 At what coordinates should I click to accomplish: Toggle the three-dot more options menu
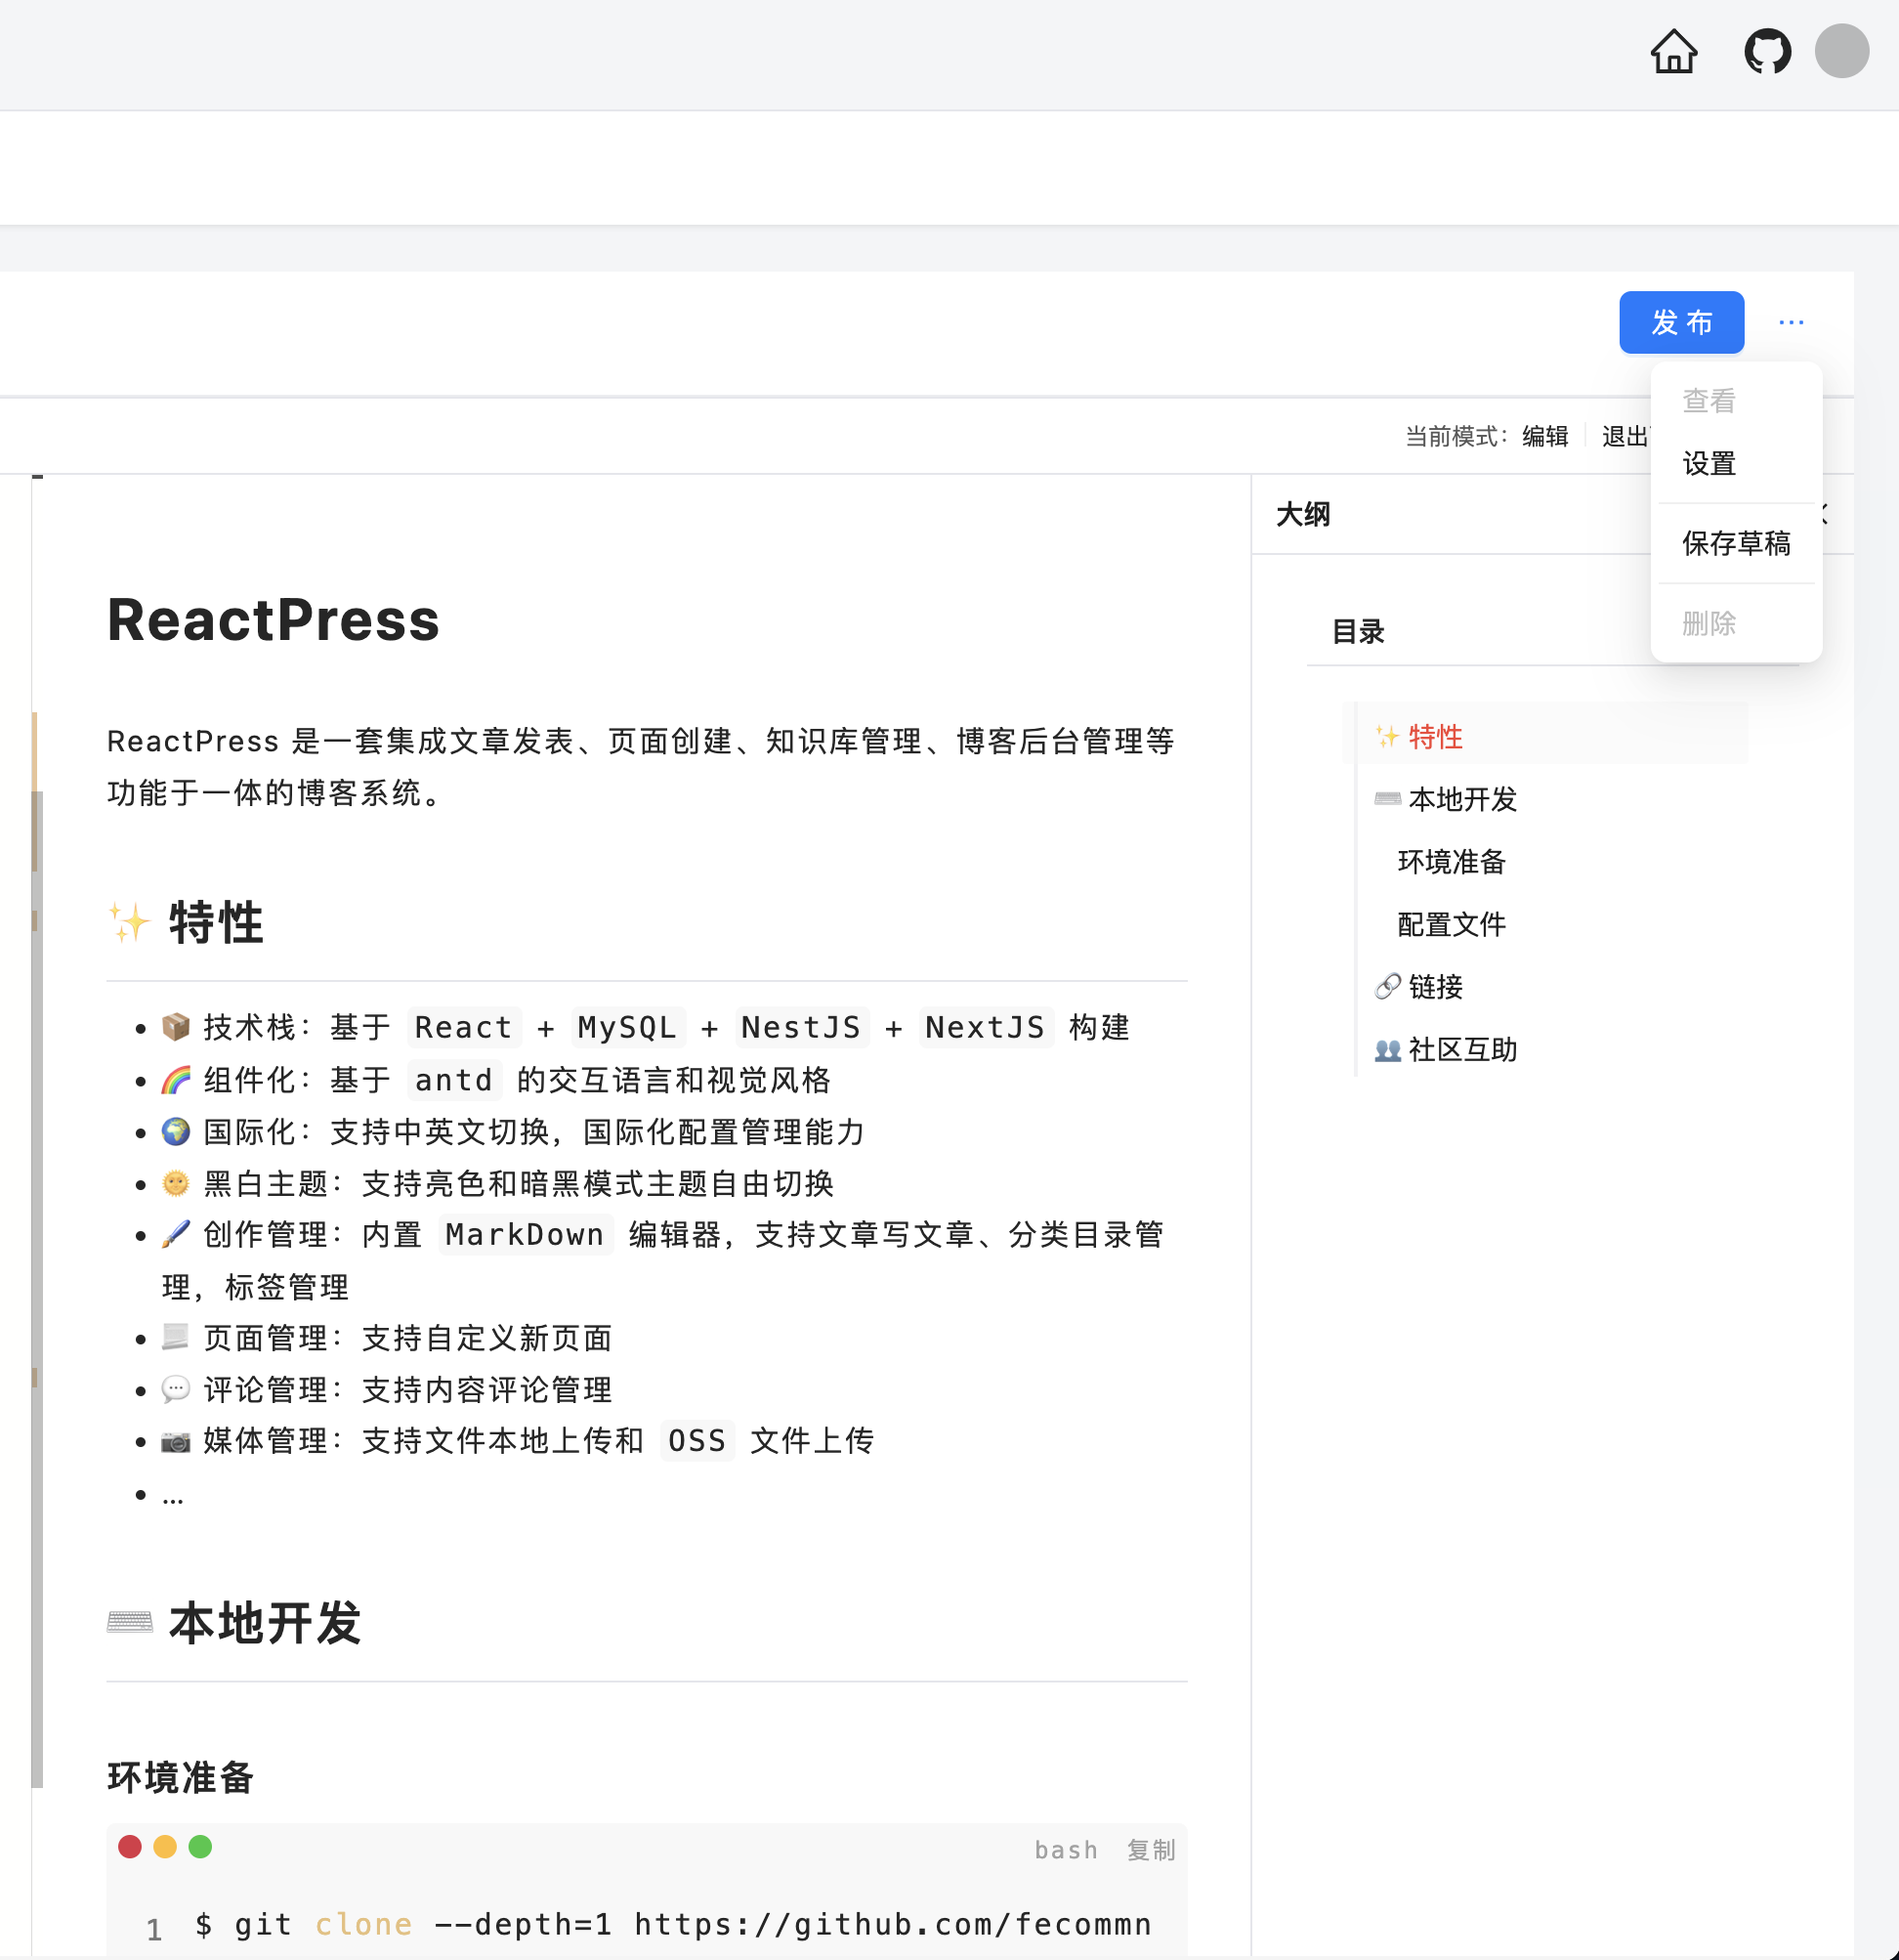(1791, 322)
